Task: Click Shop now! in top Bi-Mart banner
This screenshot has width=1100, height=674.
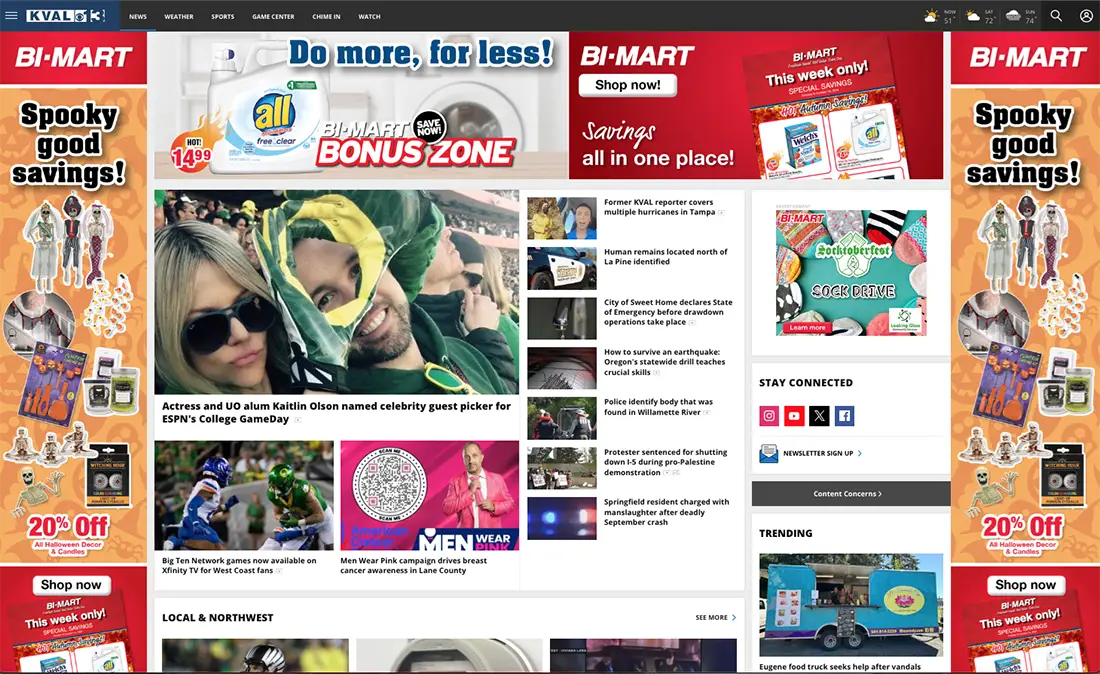Action: click(628, 85)
